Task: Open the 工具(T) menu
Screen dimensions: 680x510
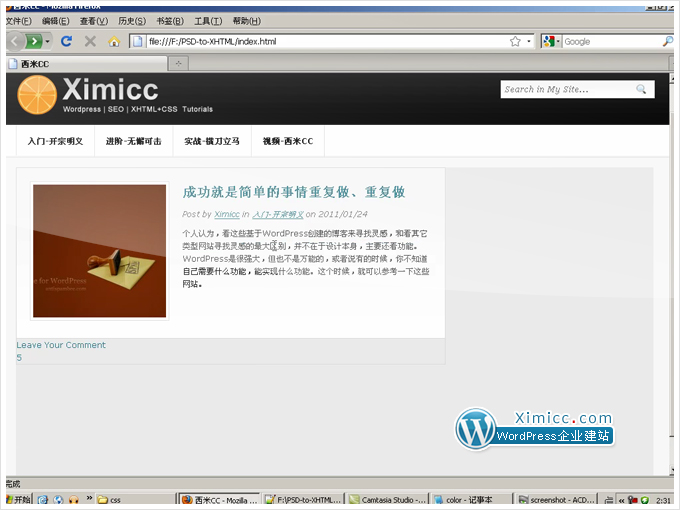Action: point(208,21)
